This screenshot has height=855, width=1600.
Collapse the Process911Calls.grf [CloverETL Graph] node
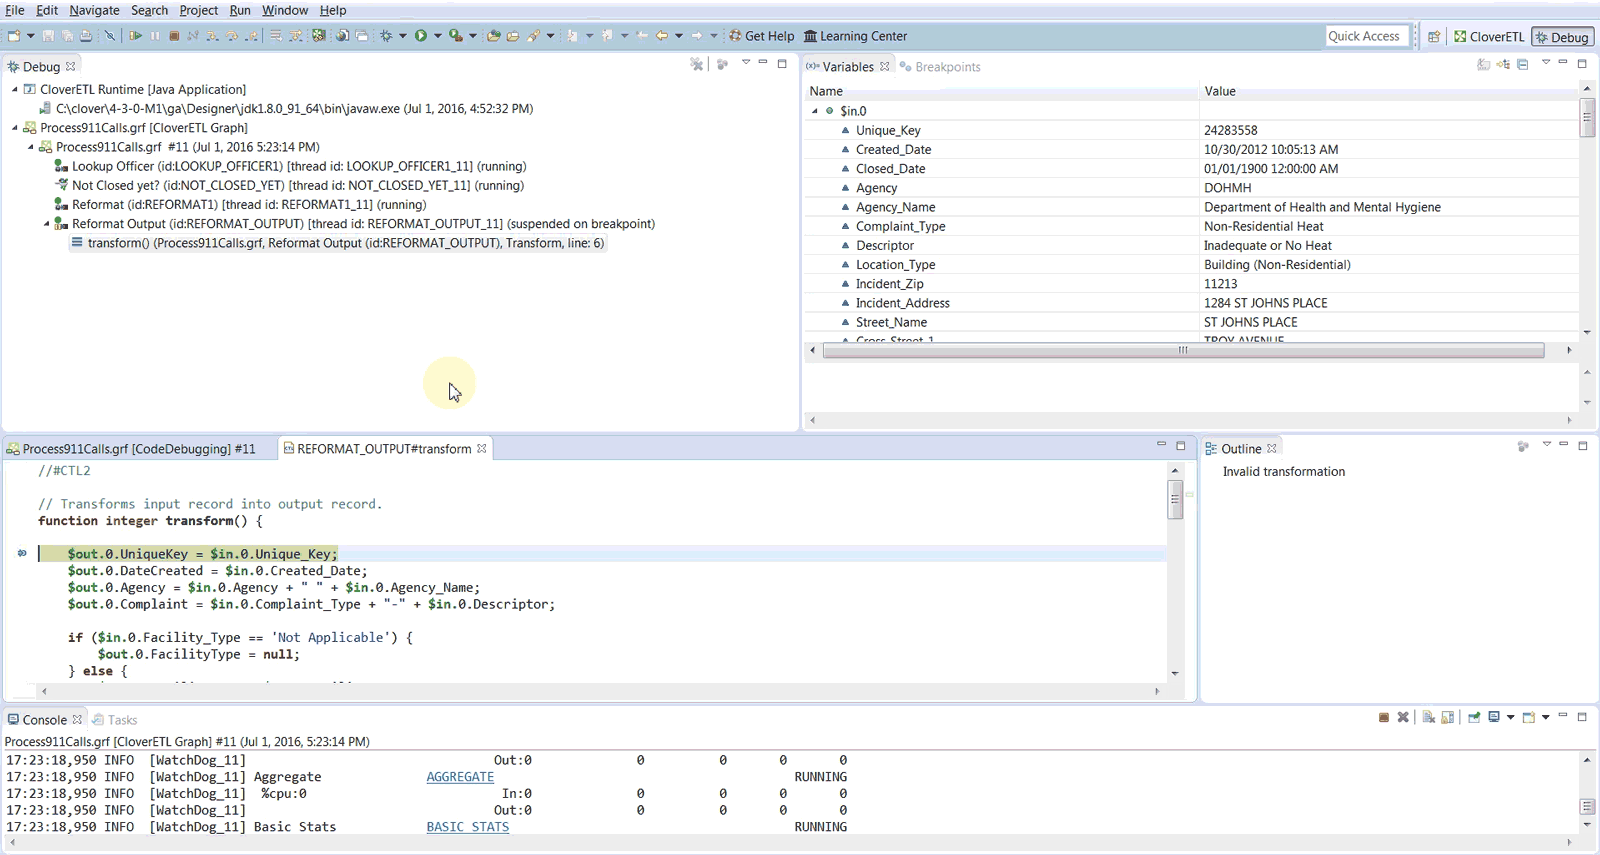click(15, 128)
